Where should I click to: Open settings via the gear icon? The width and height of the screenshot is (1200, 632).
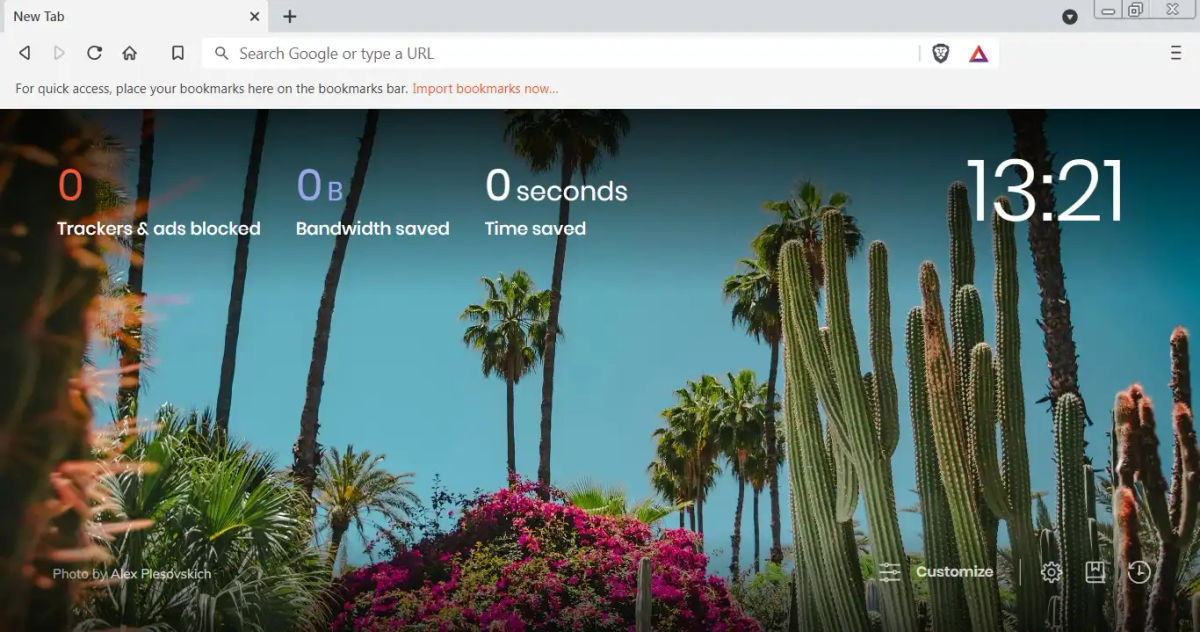(1051, 572)
